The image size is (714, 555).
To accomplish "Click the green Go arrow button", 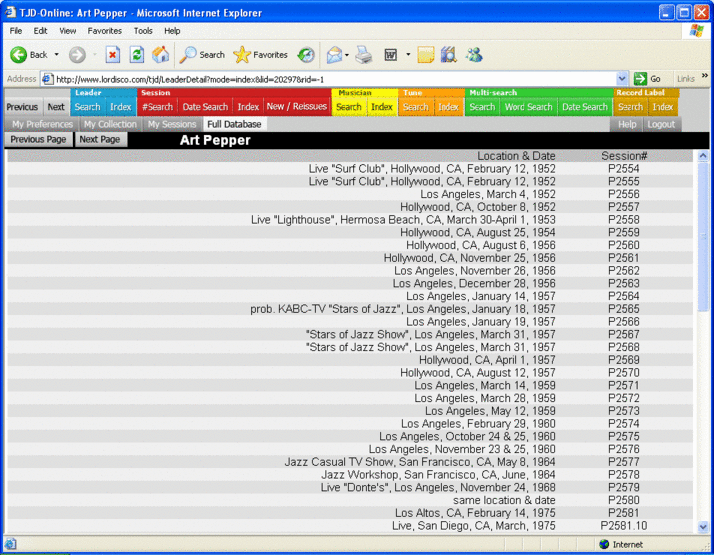I will 640,79.
